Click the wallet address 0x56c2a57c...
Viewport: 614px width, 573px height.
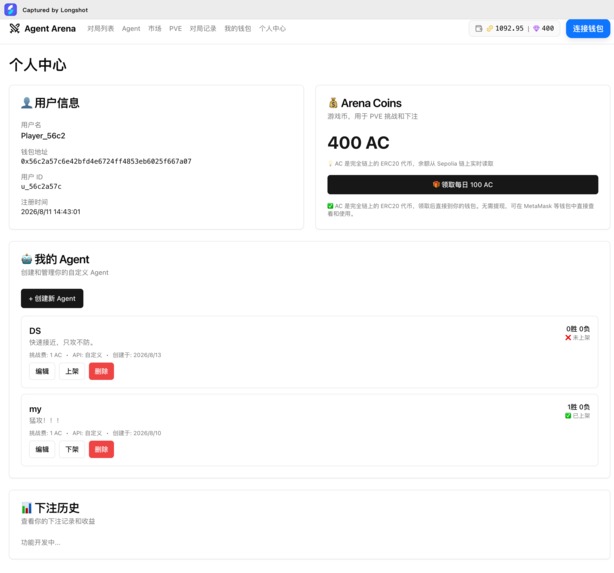click(x=106, y=161)
